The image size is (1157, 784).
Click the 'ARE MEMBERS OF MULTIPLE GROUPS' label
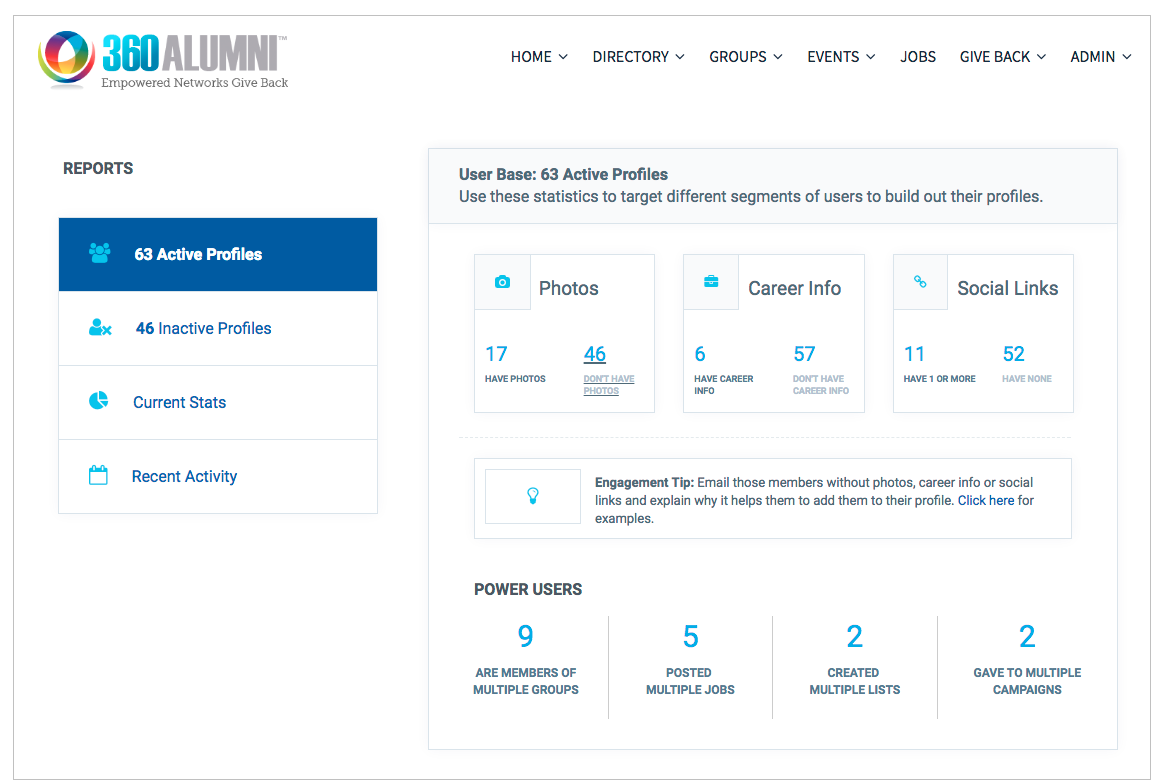point(526,681)
